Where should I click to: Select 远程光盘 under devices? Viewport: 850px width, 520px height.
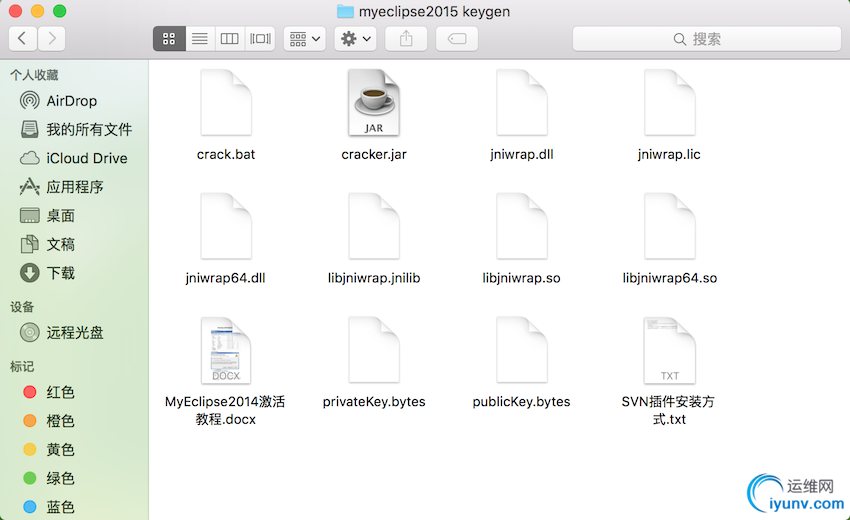point(61,332)
